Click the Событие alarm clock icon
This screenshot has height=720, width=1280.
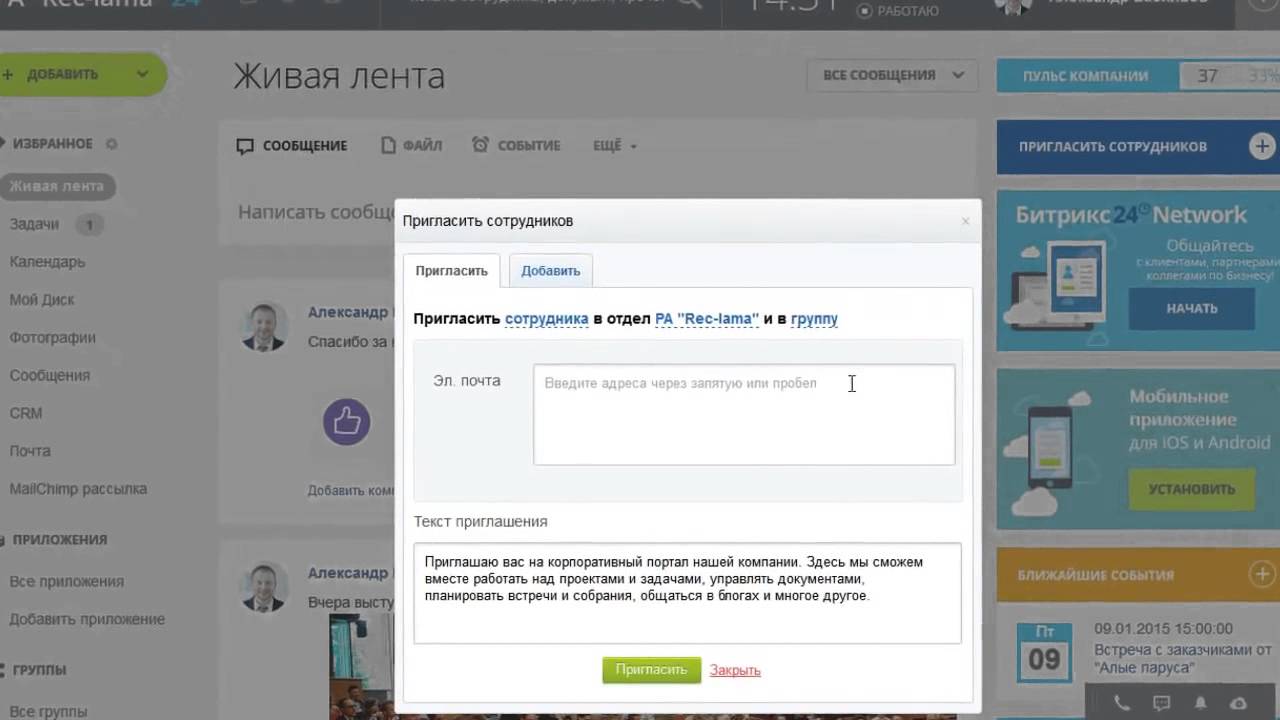(x=481, y=145)
